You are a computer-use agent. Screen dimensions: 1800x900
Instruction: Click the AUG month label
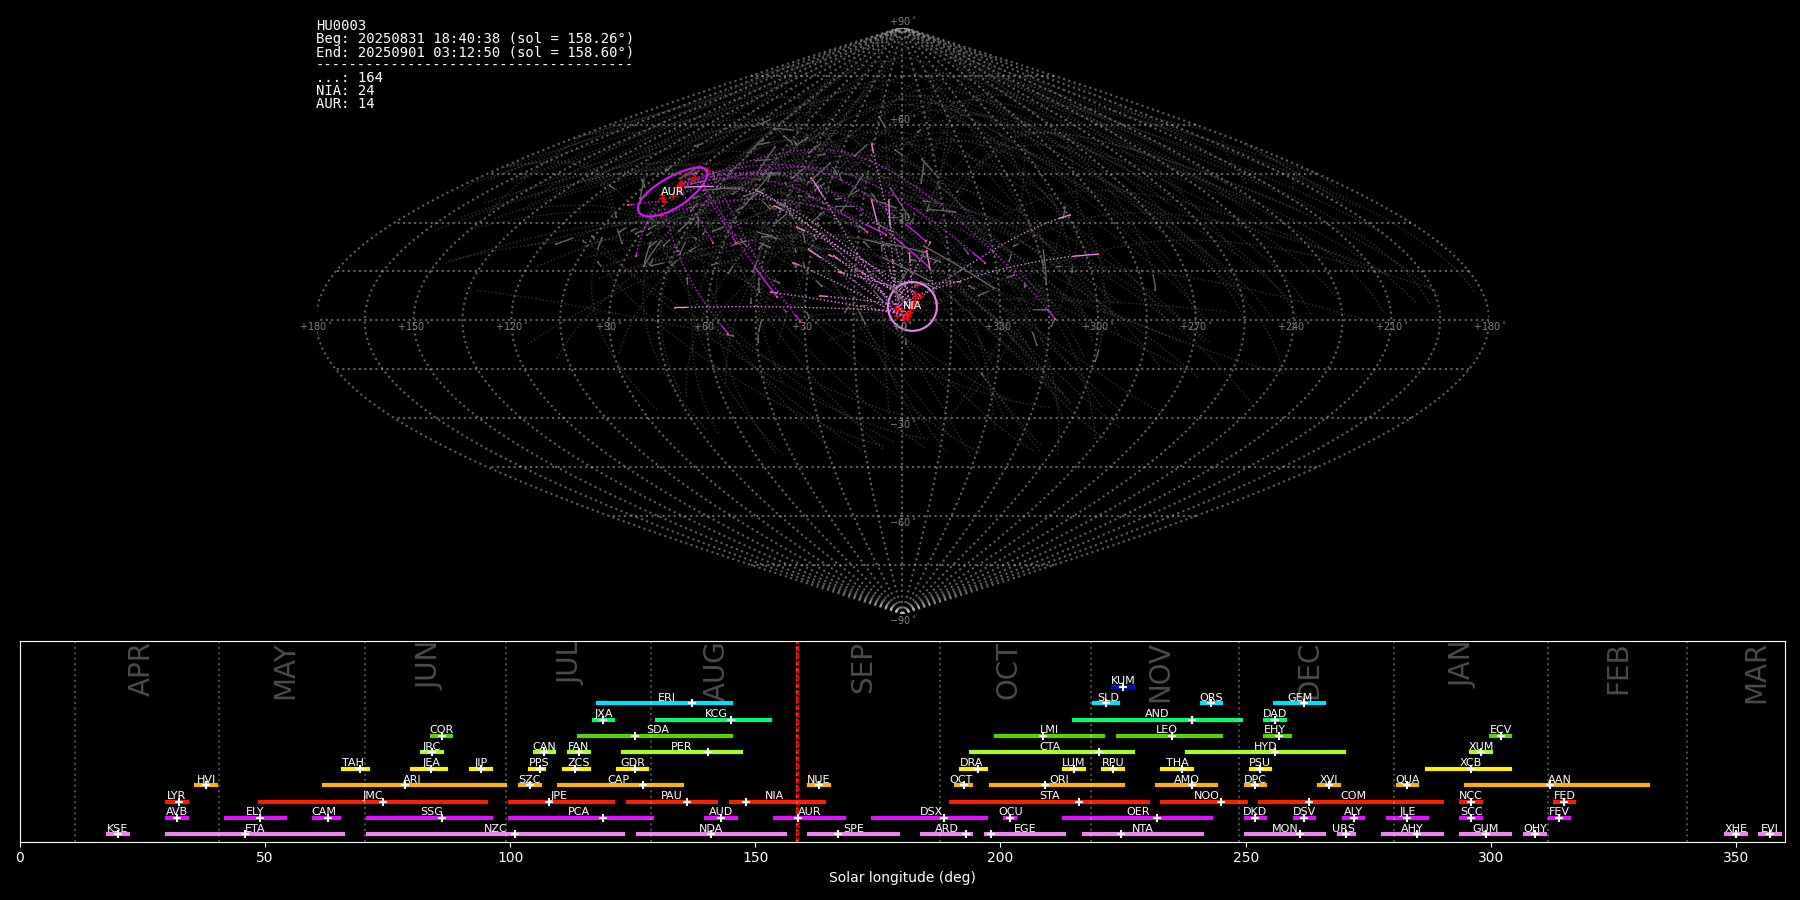[714, 671]
